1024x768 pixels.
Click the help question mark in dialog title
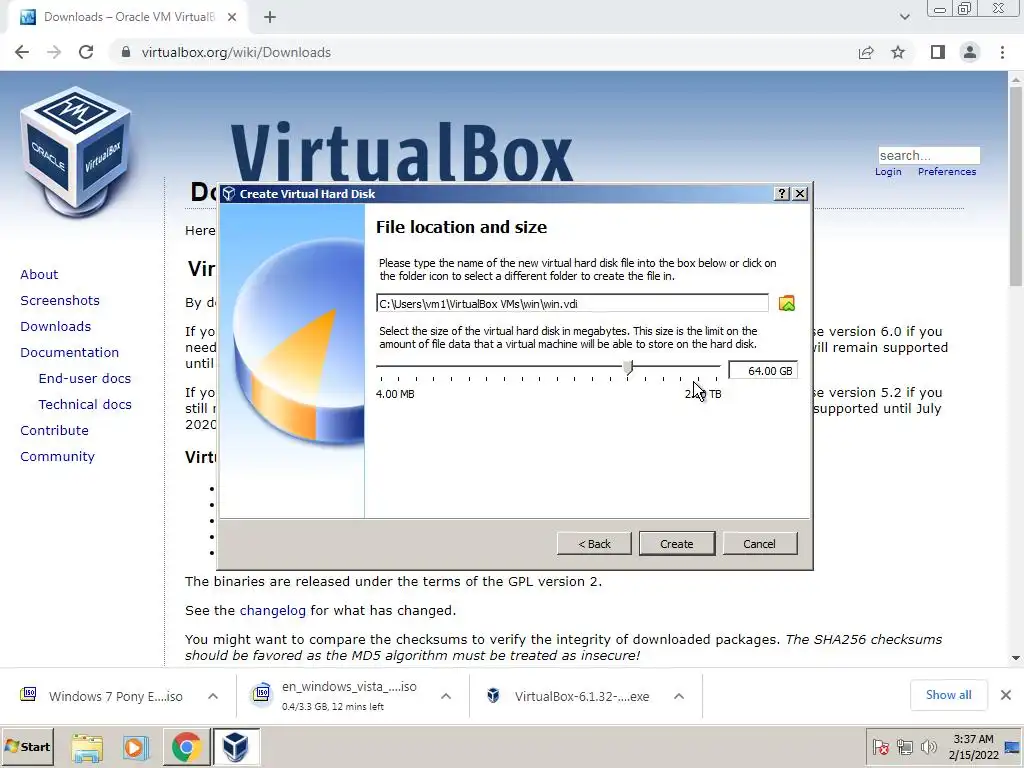[x=781, y=194]
